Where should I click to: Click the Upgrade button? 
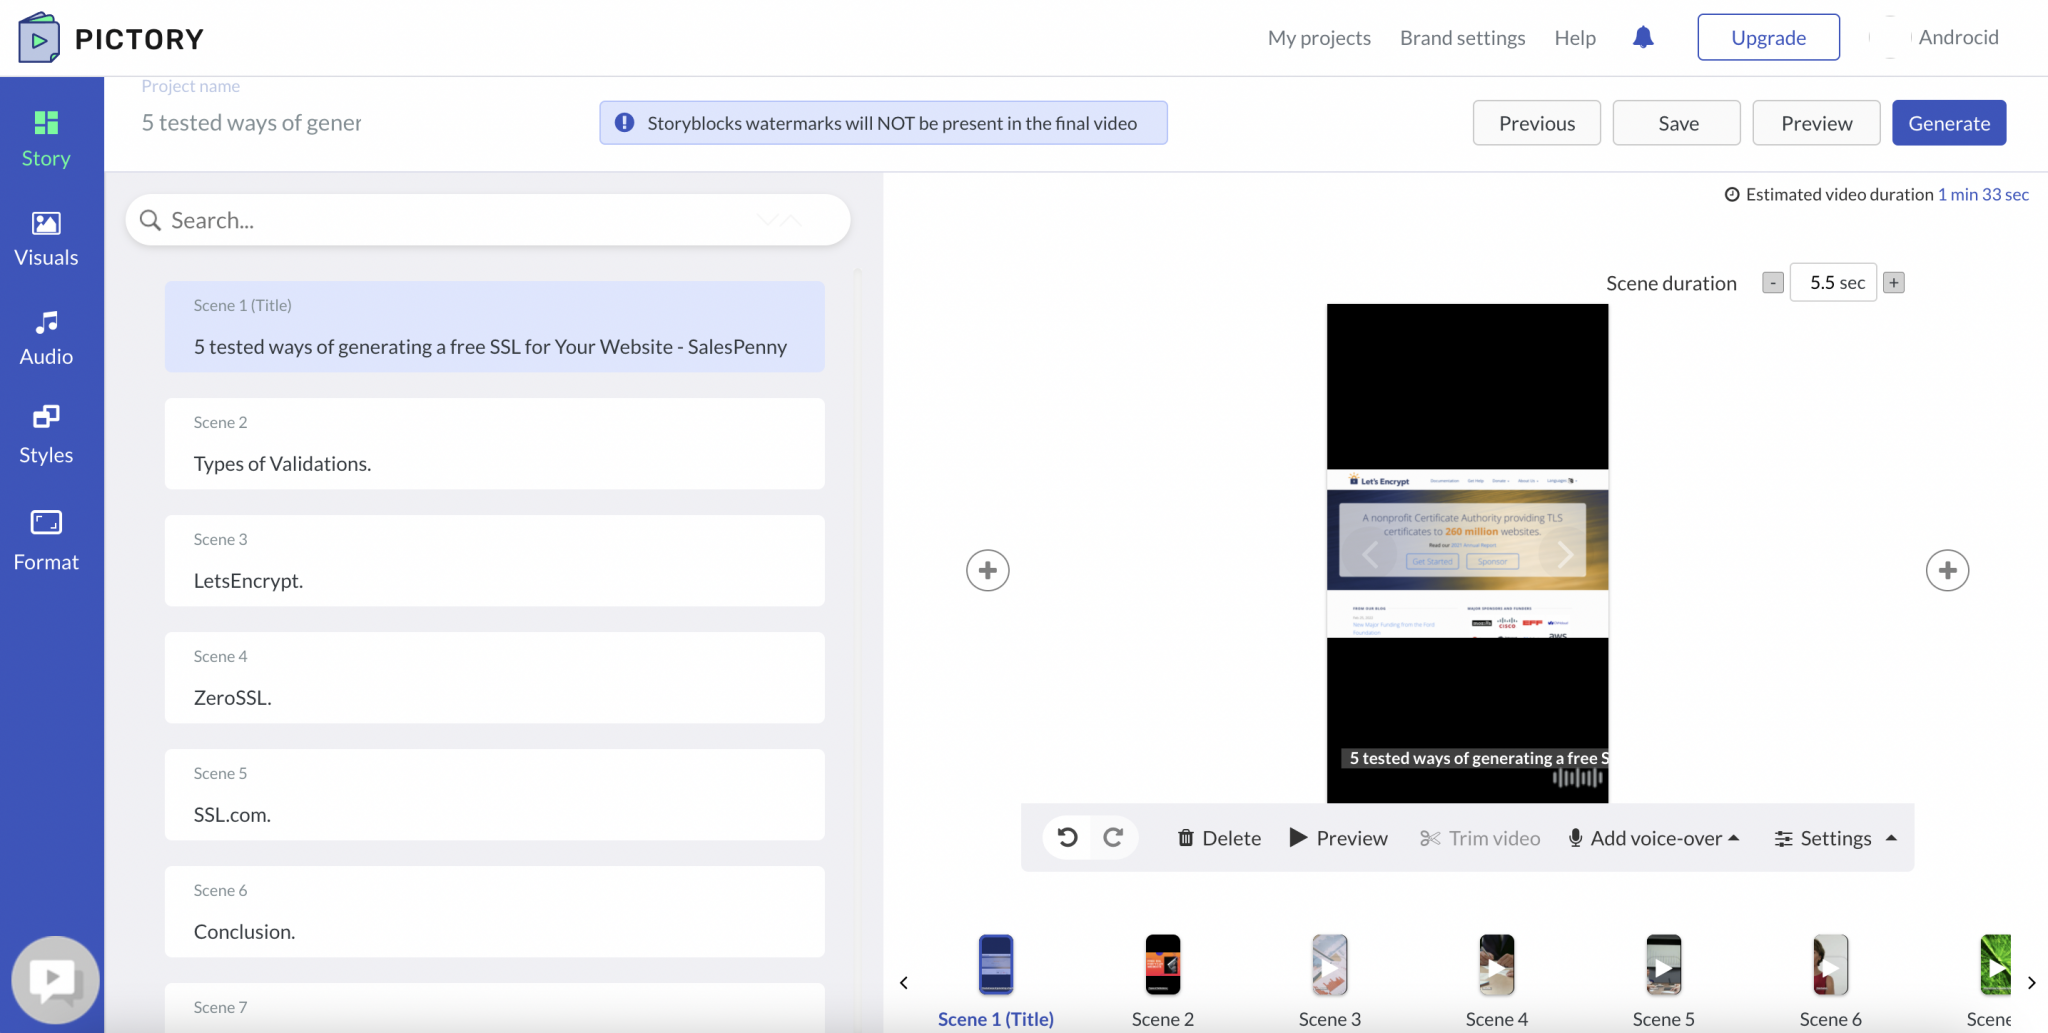pos(1768,37)
